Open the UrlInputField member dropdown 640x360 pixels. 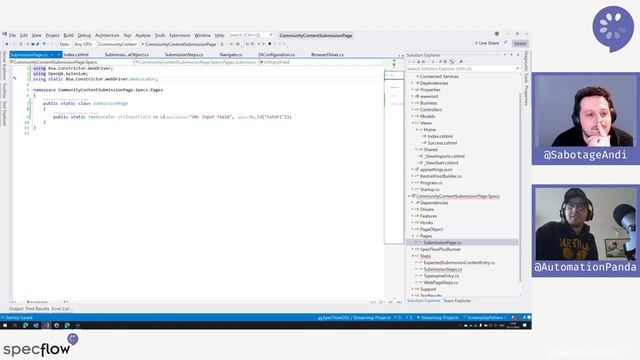[x=322, y=62]
